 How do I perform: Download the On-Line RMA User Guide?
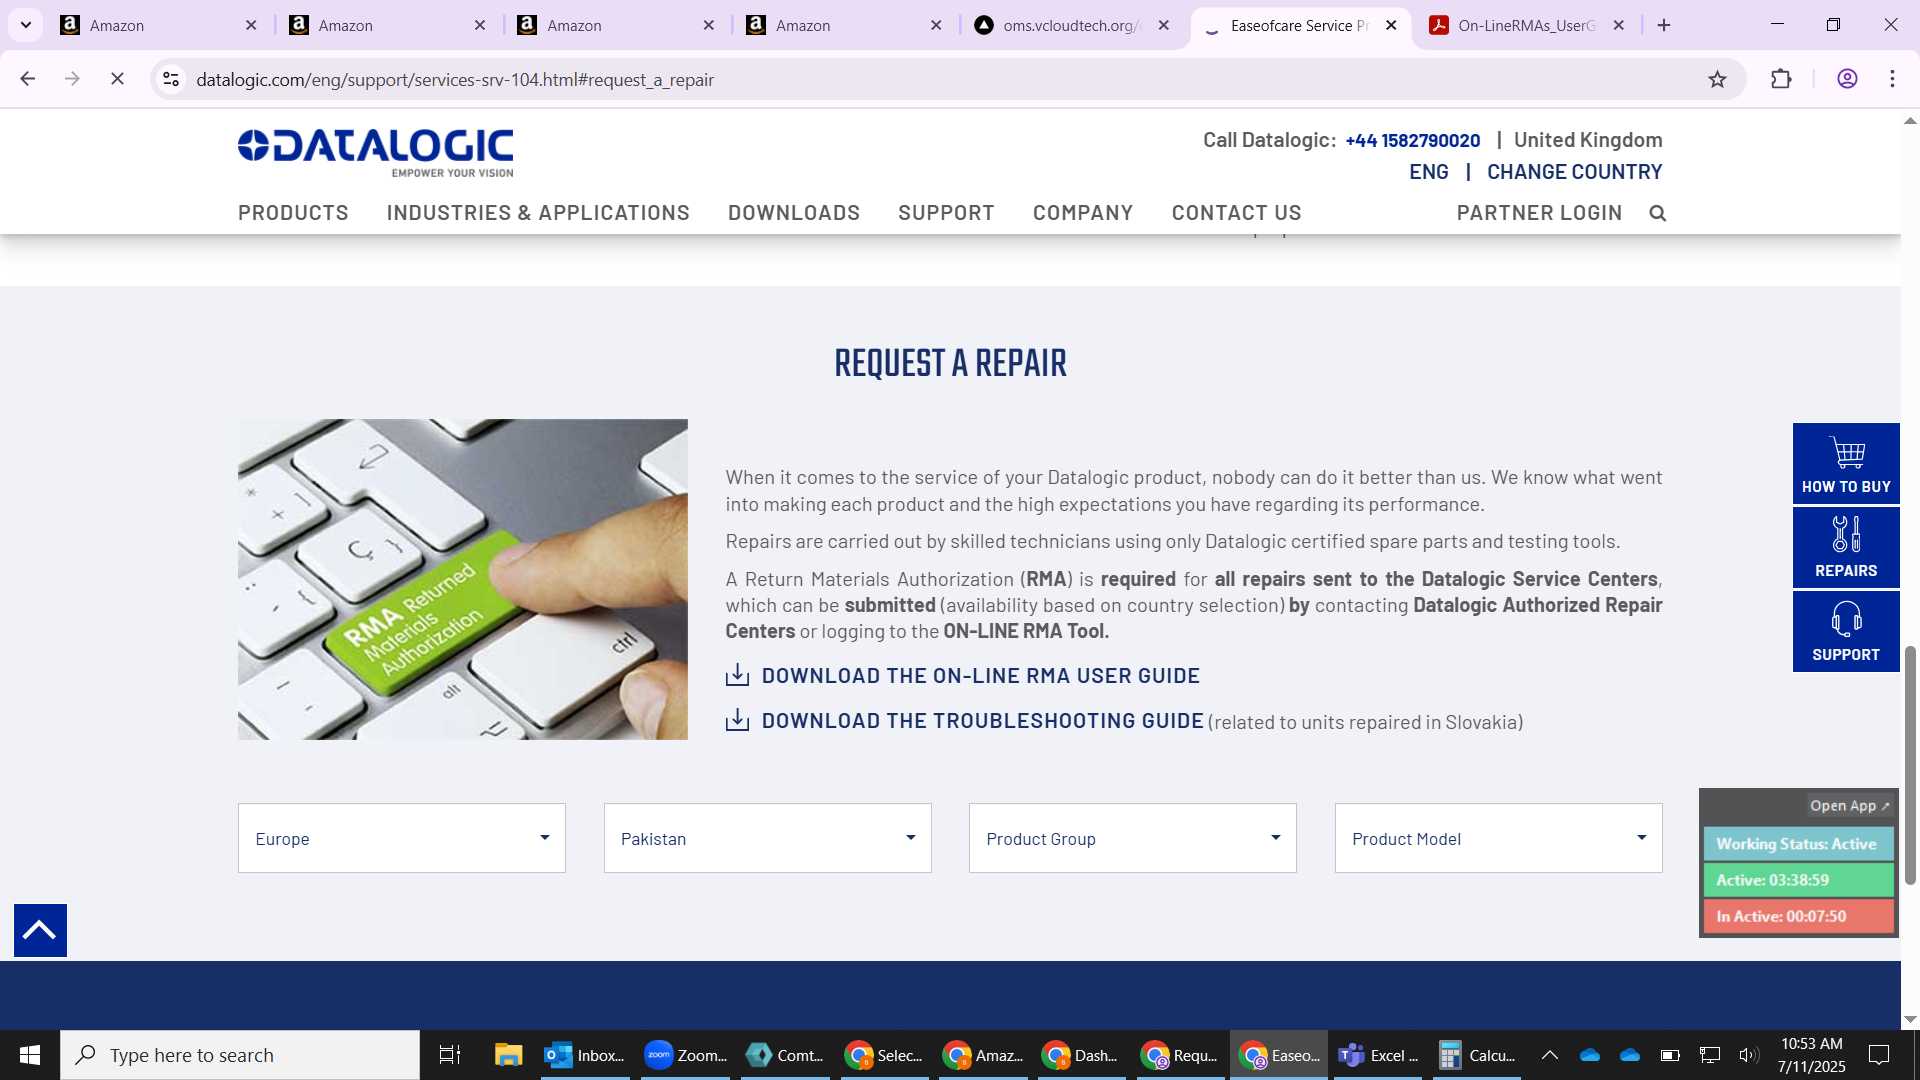[x=980, y=676]
